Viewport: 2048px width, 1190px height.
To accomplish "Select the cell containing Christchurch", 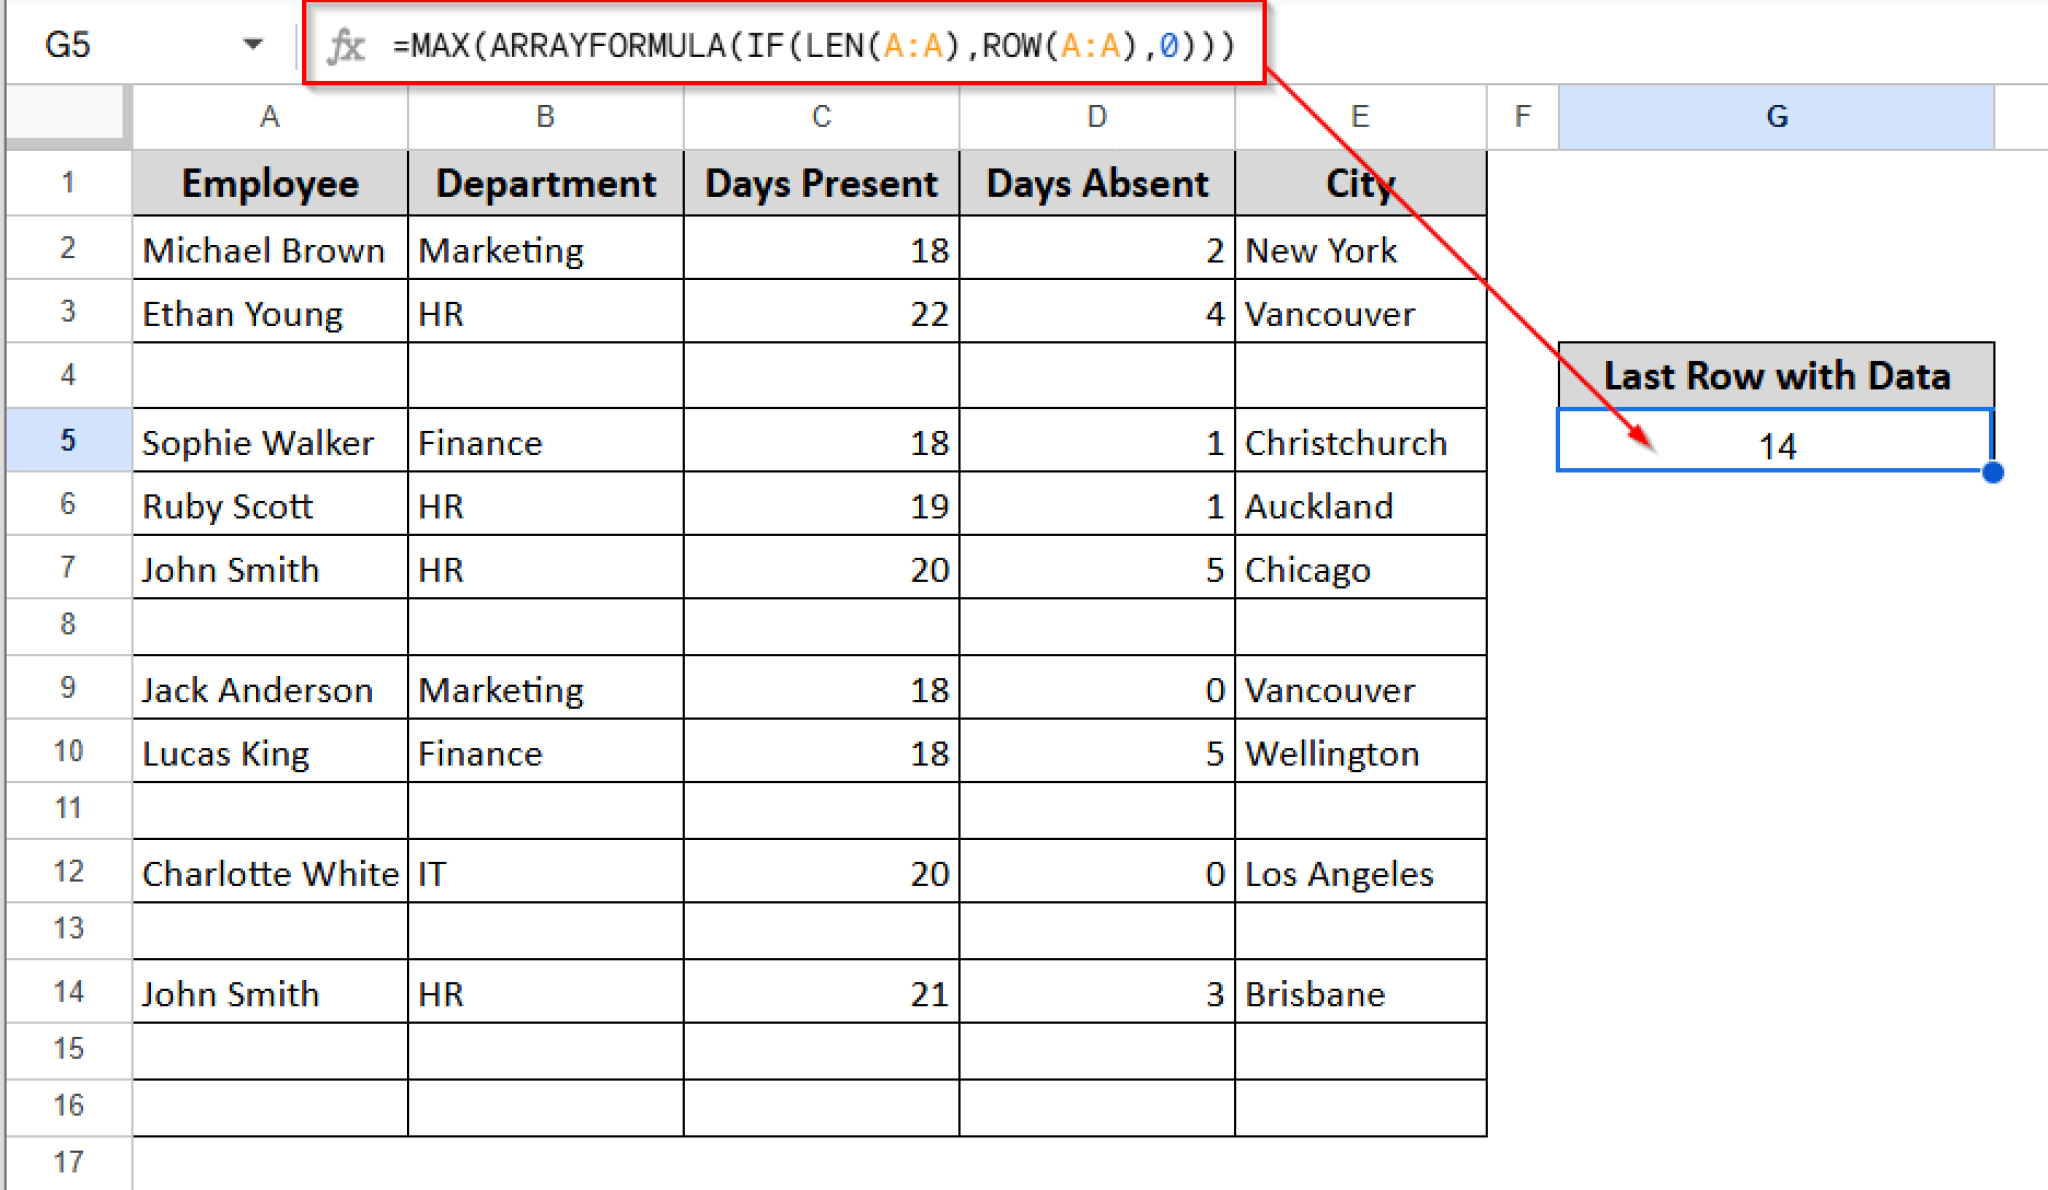I will click(x=1360, y=441).
